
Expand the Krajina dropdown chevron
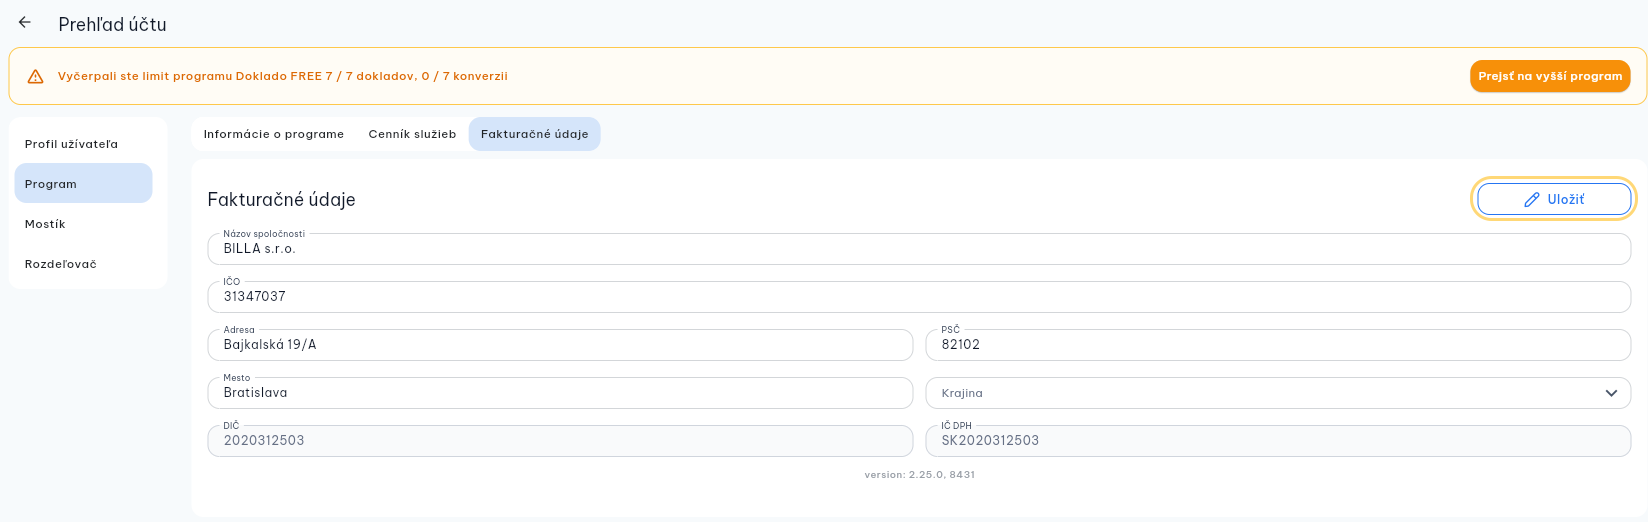pos(1611,393)
